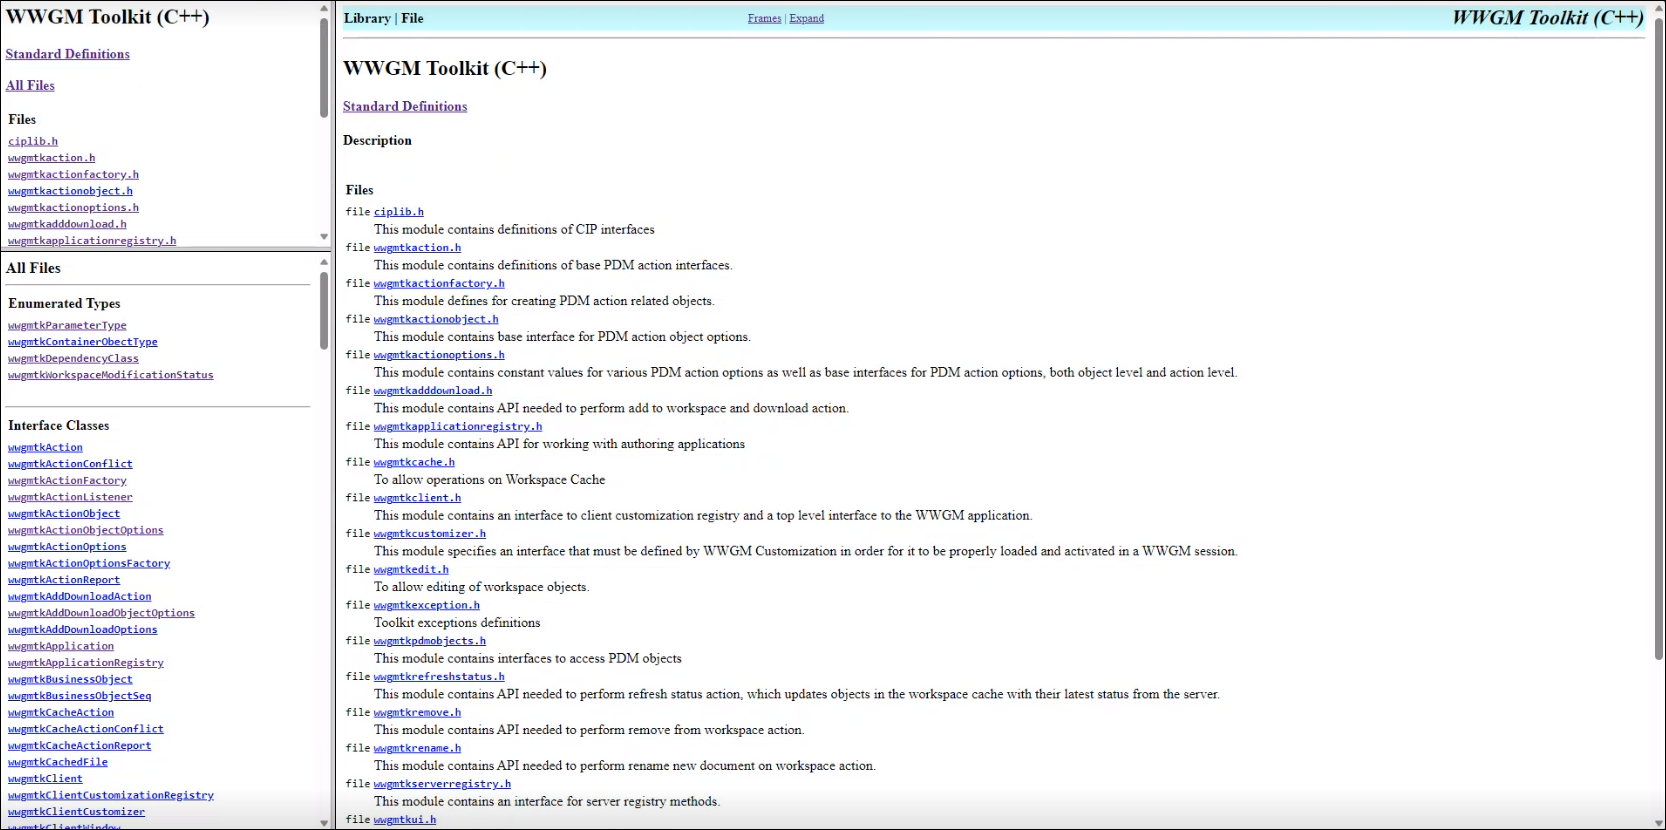1666x830 pixels.
Task: Click the Expand link in the header
Action: click(x=806, y=18)
